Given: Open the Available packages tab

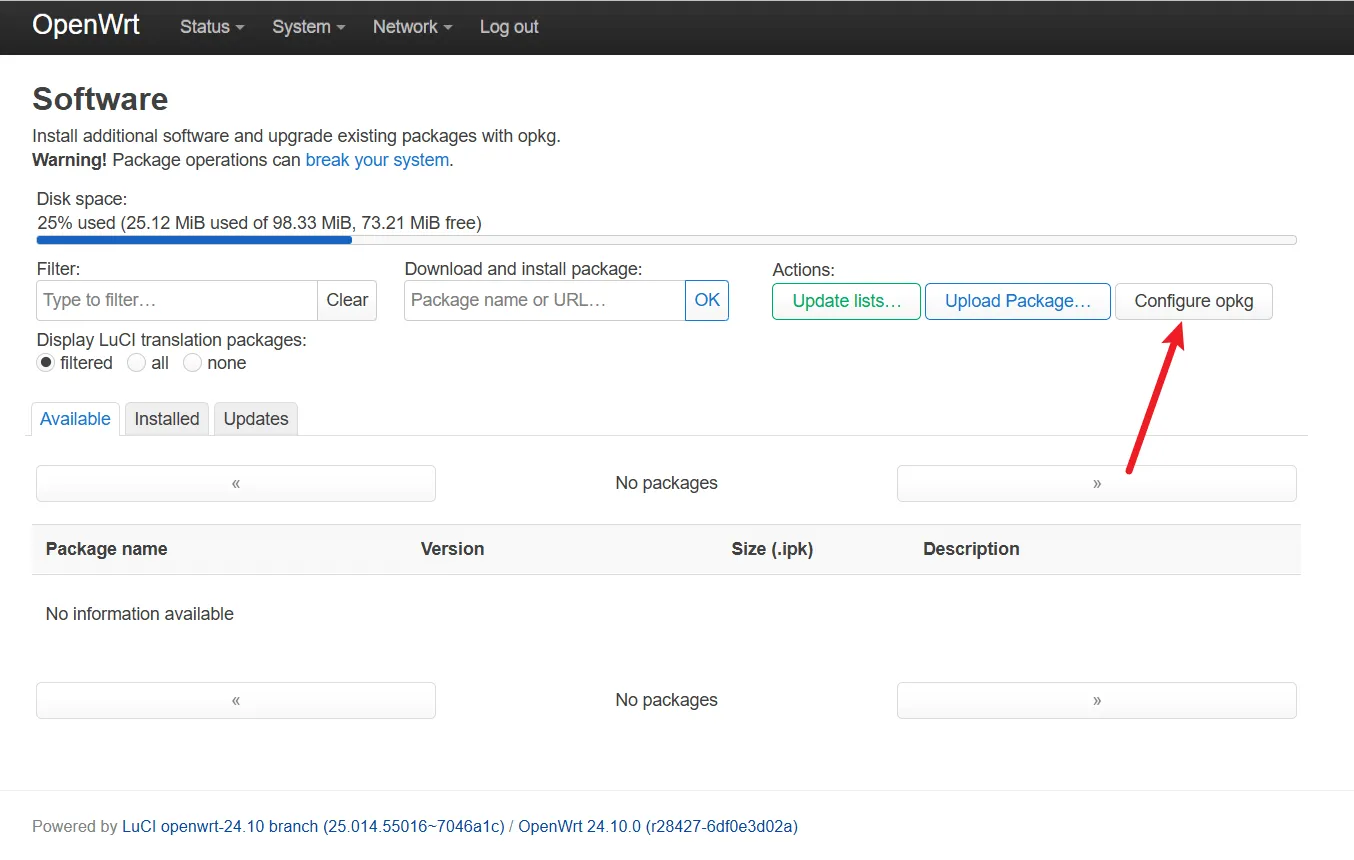Looking at the screenshot, I should [x=75, y=419].
